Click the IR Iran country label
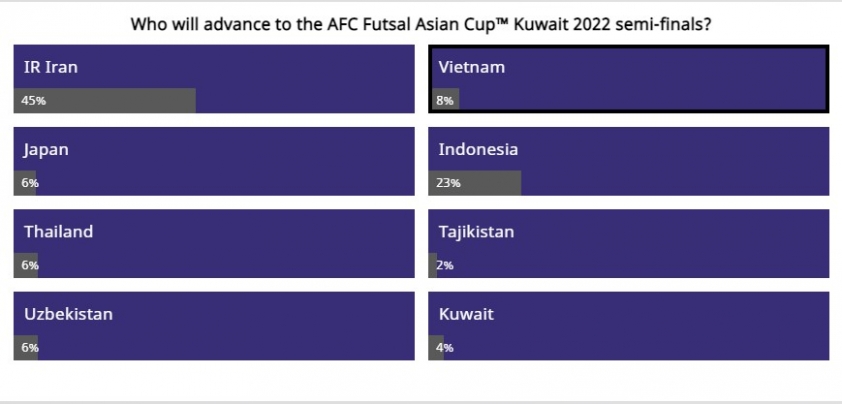Image resolution: width=842 pixels, height=404 pixels. pos(50,67)
